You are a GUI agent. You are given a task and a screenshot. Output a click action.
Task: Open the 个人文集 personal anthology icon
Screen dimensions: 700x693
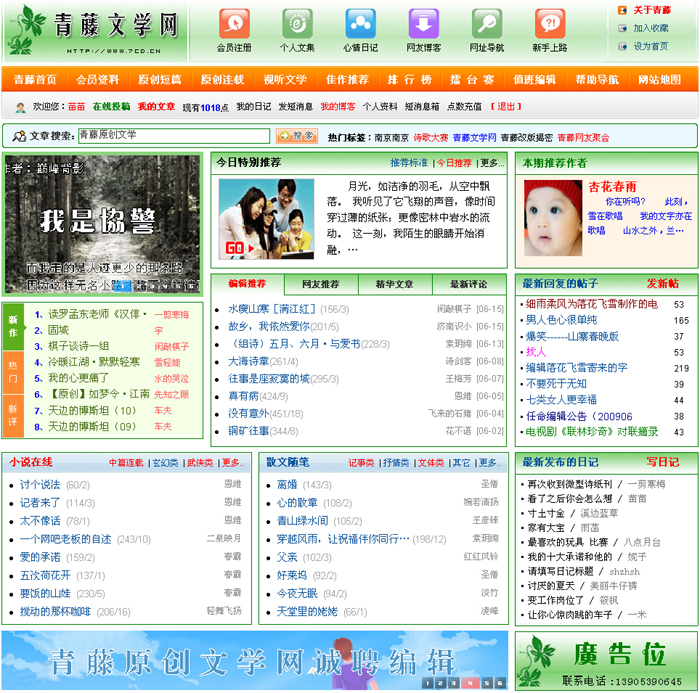click(297, 24)
